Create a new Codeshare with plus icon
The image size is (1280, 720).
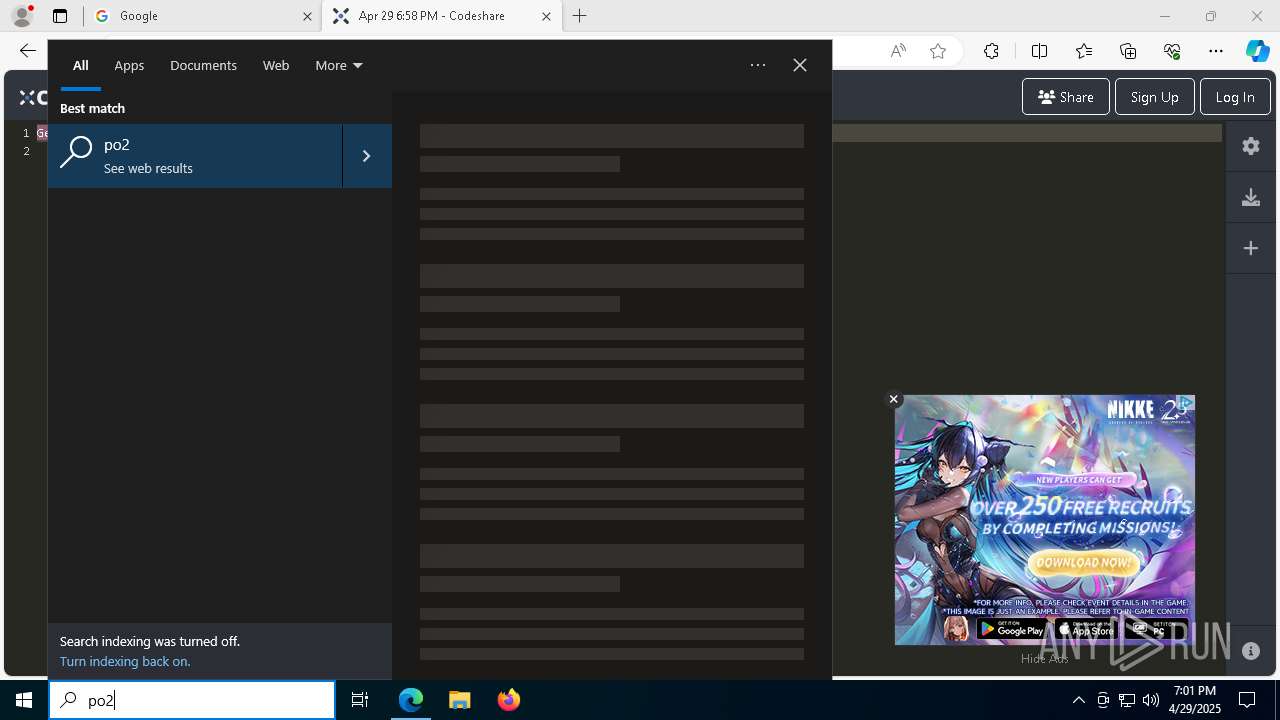[x=1251, y=248]
